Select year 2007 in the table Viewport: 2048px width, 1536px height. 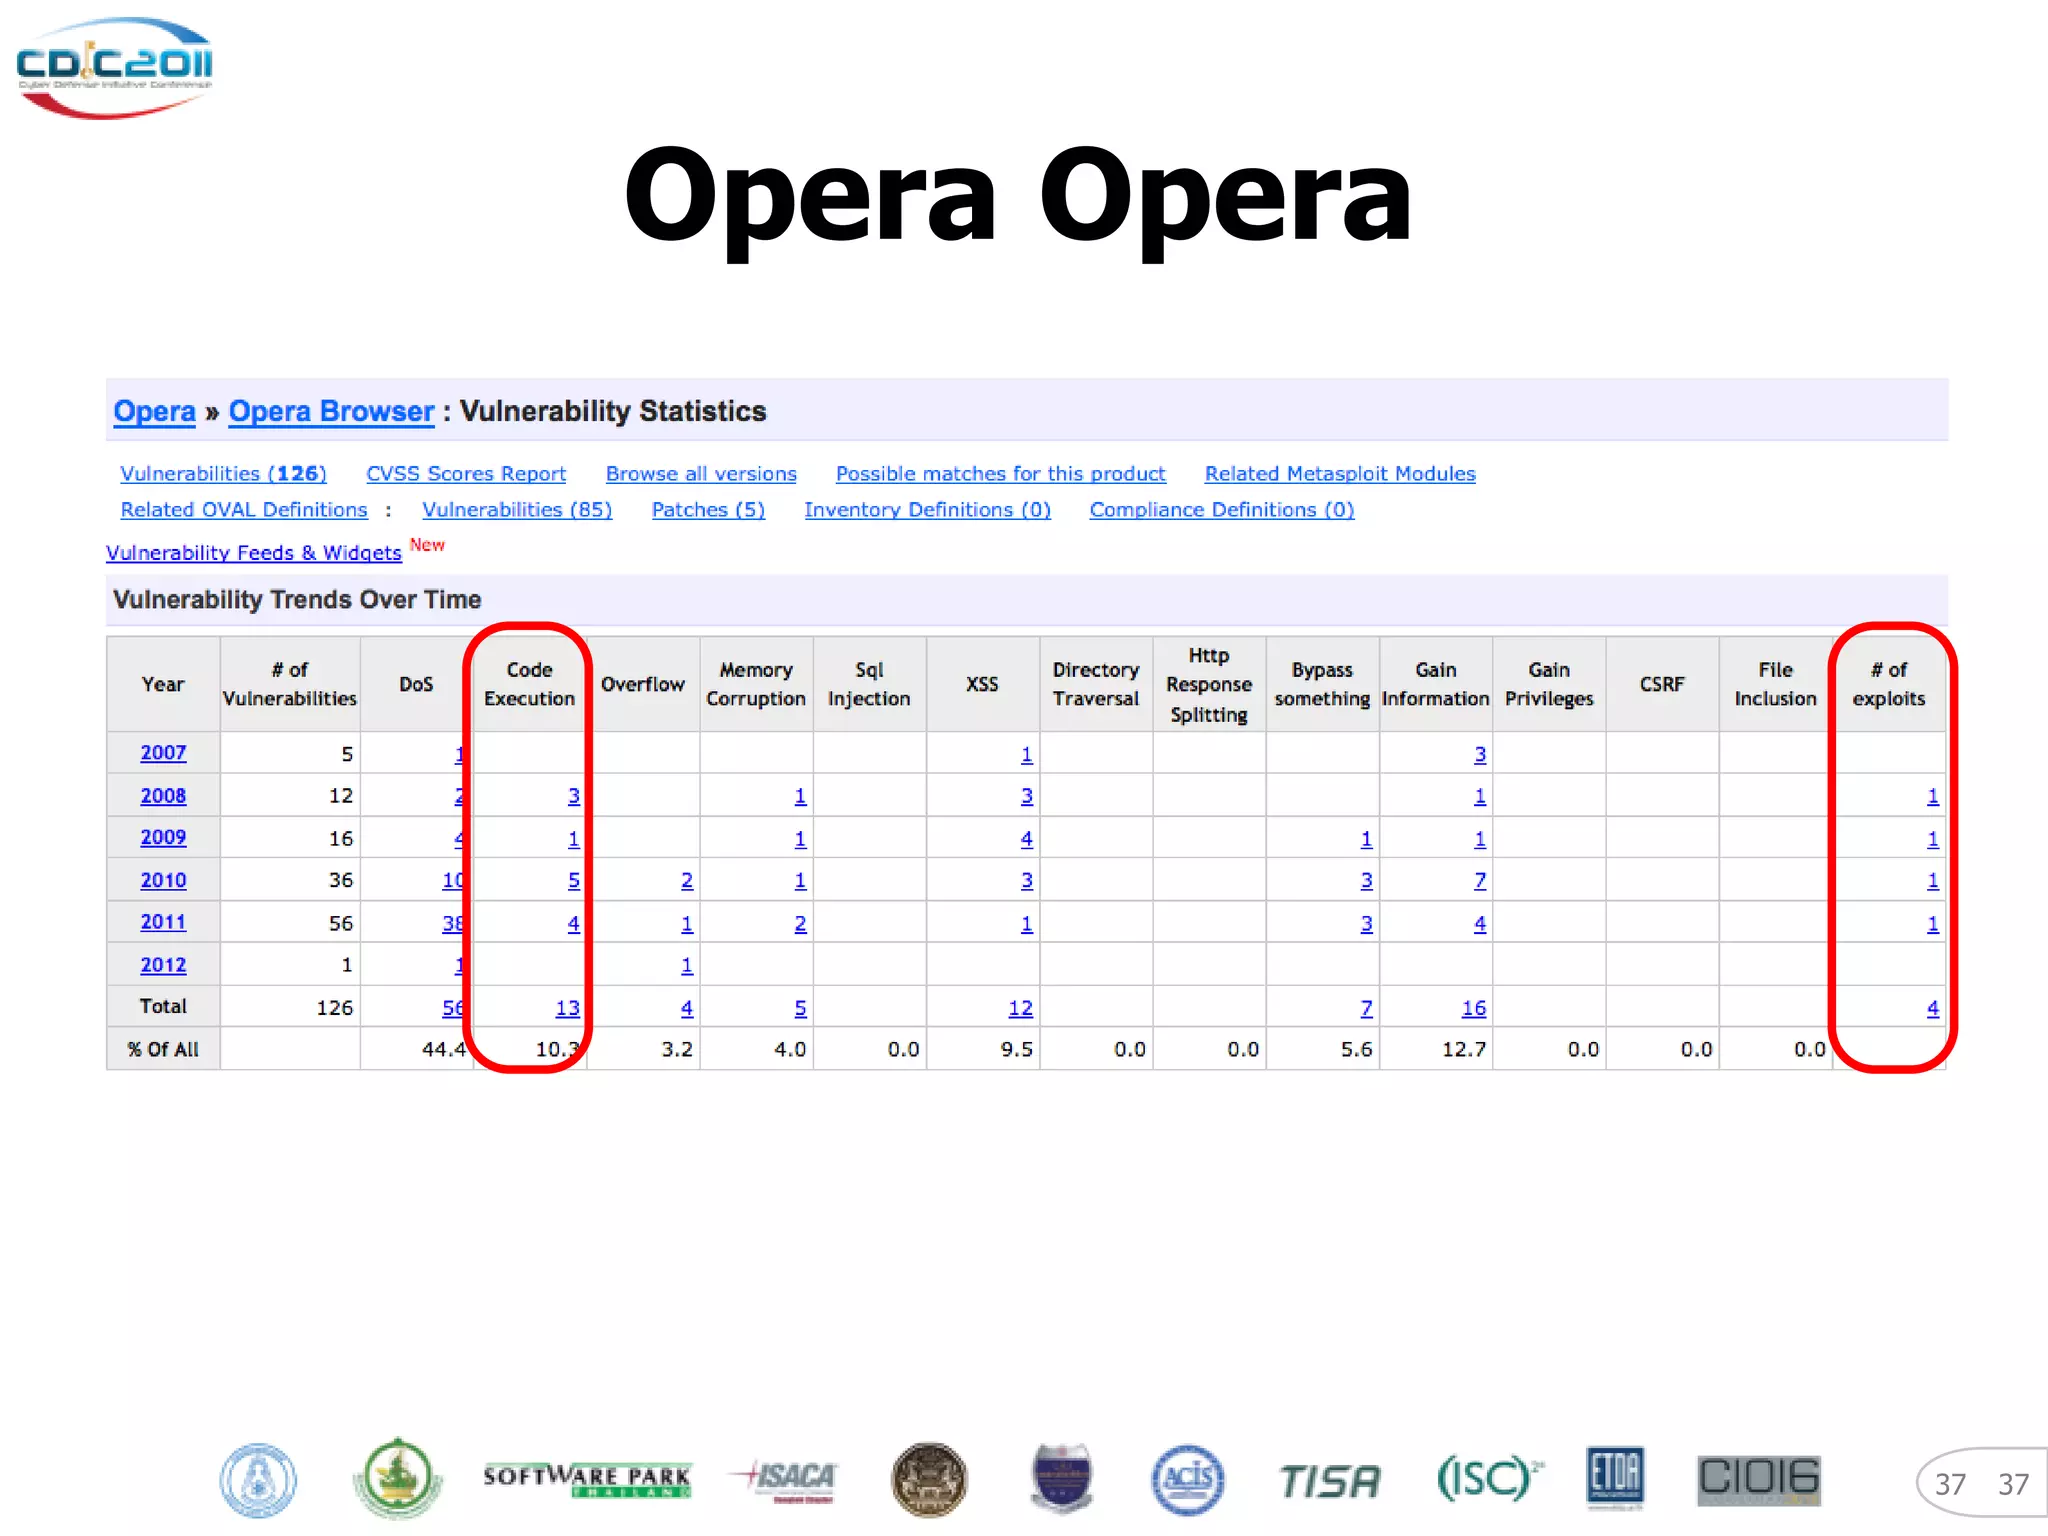point(163,752)
